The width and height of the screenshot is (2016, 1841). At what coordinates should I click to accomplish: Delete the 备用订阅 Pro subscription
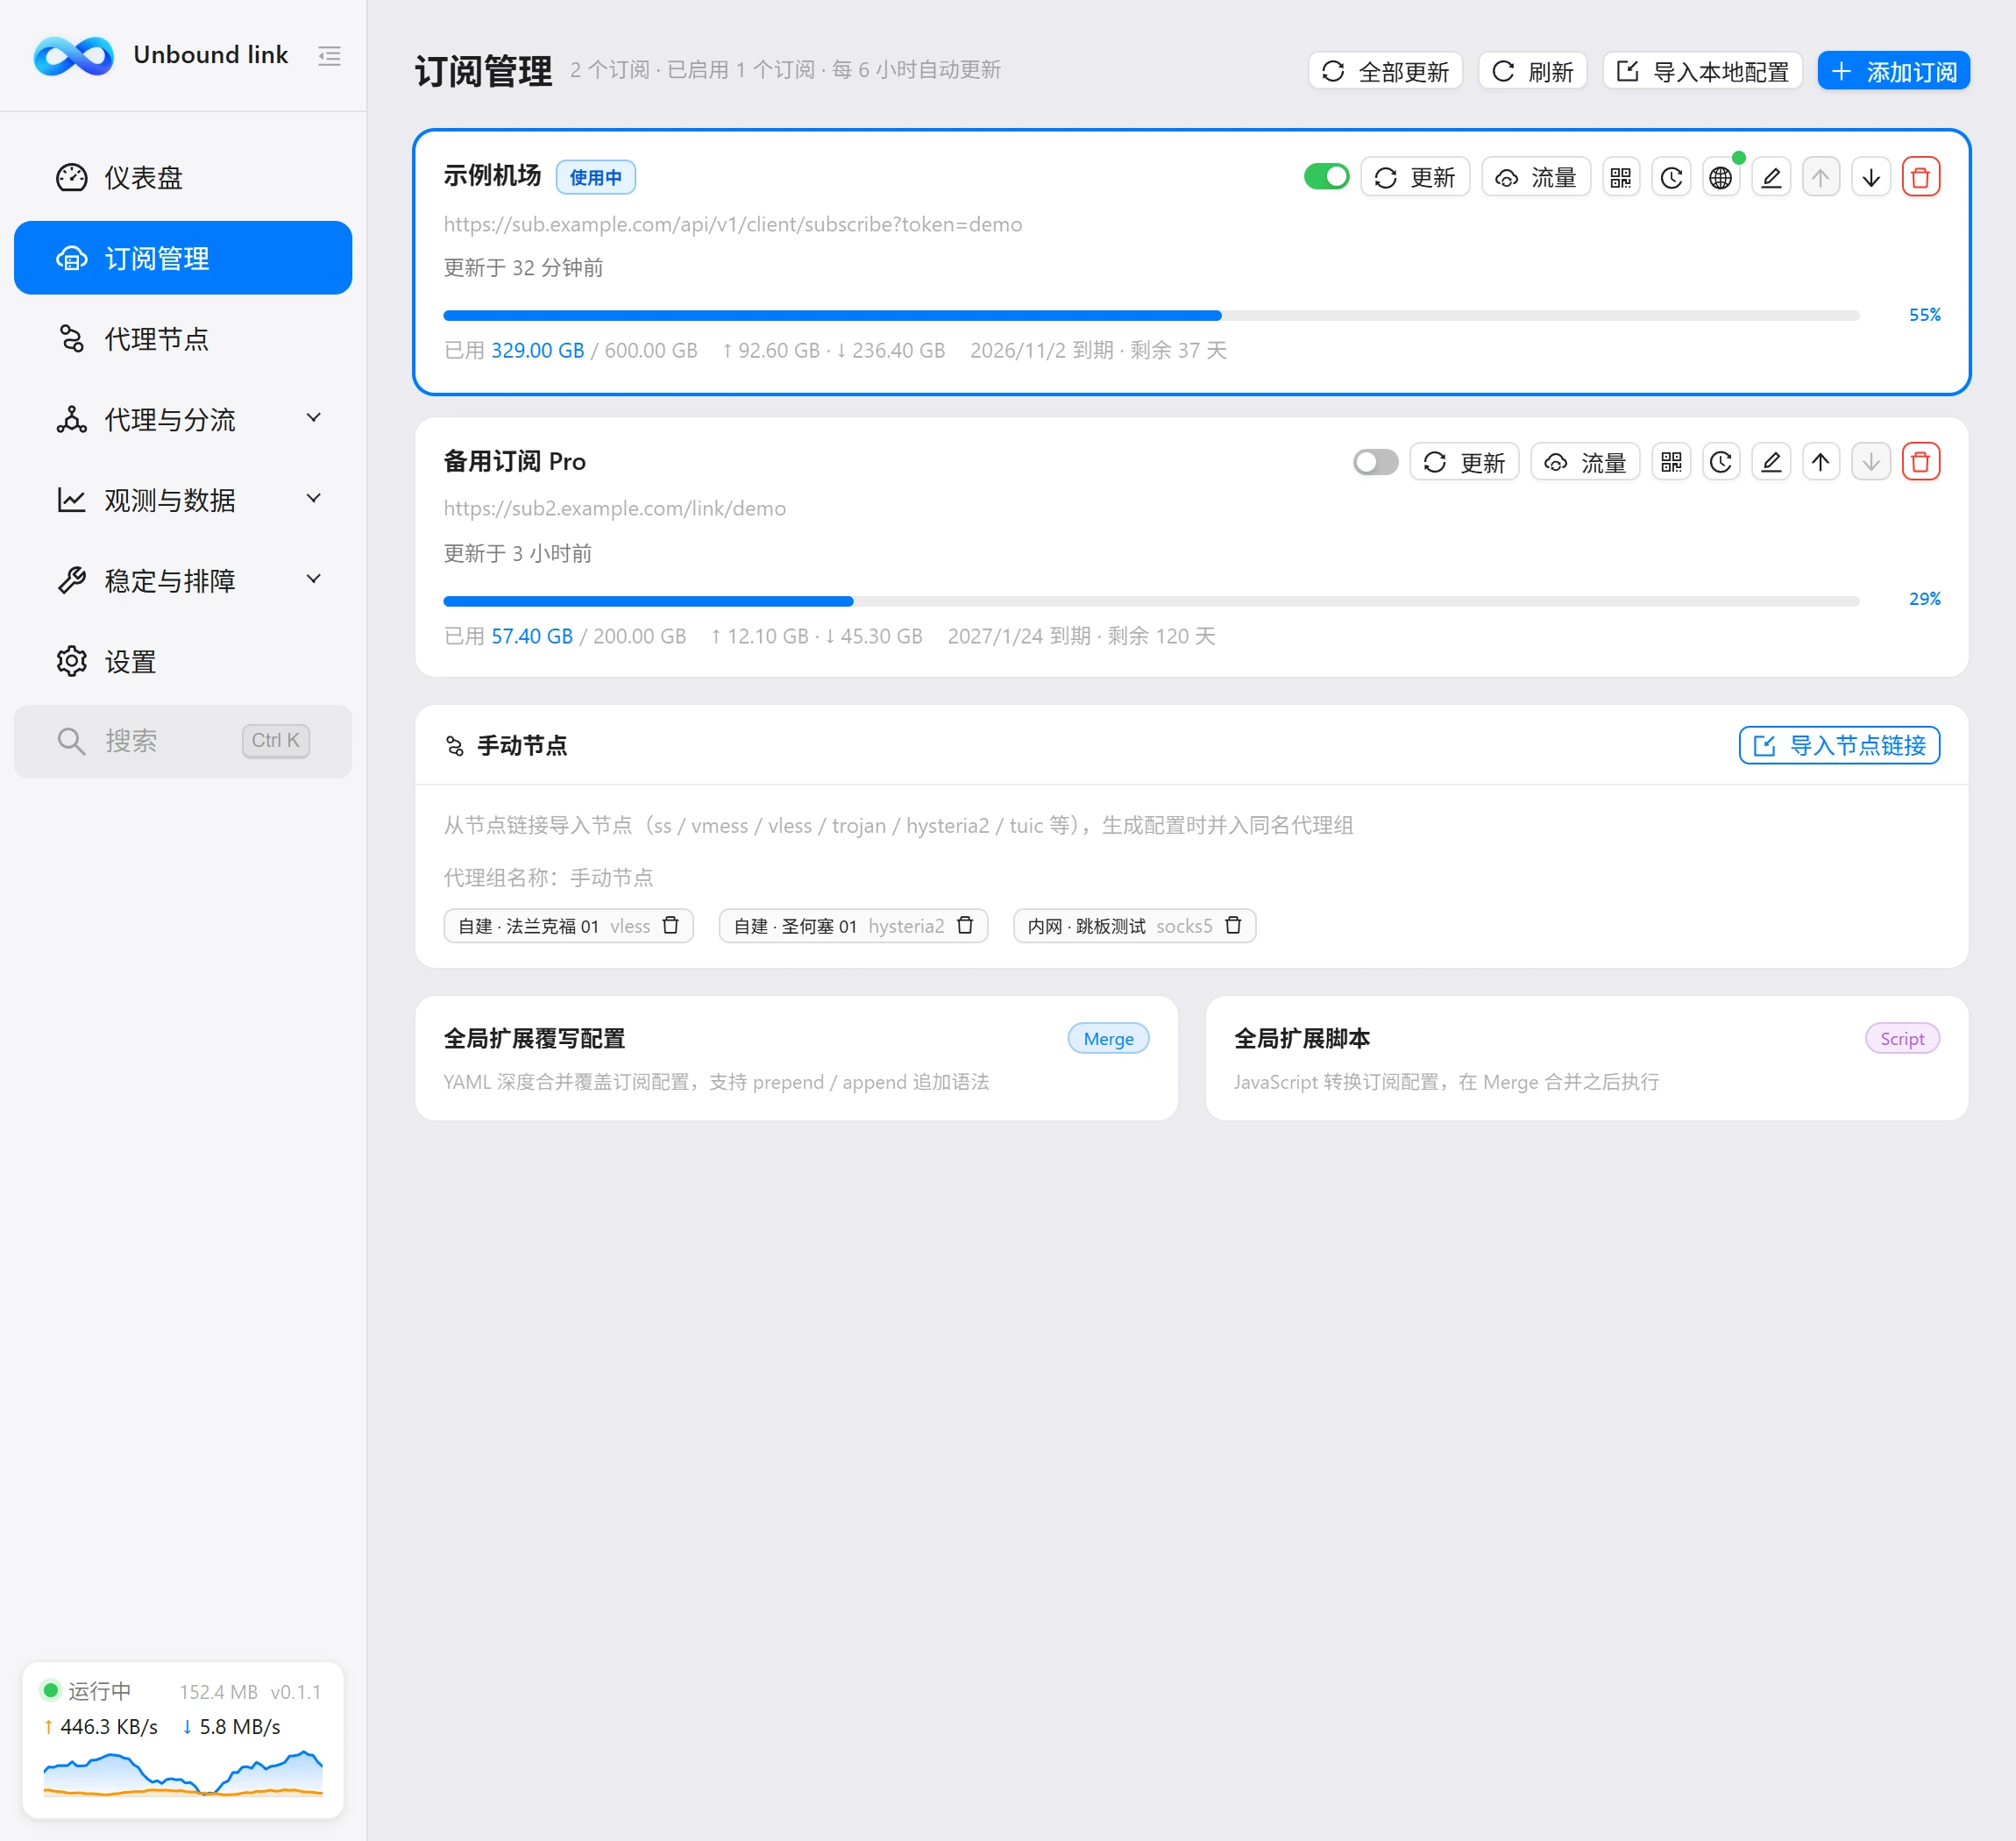[x=1920, y=462]
